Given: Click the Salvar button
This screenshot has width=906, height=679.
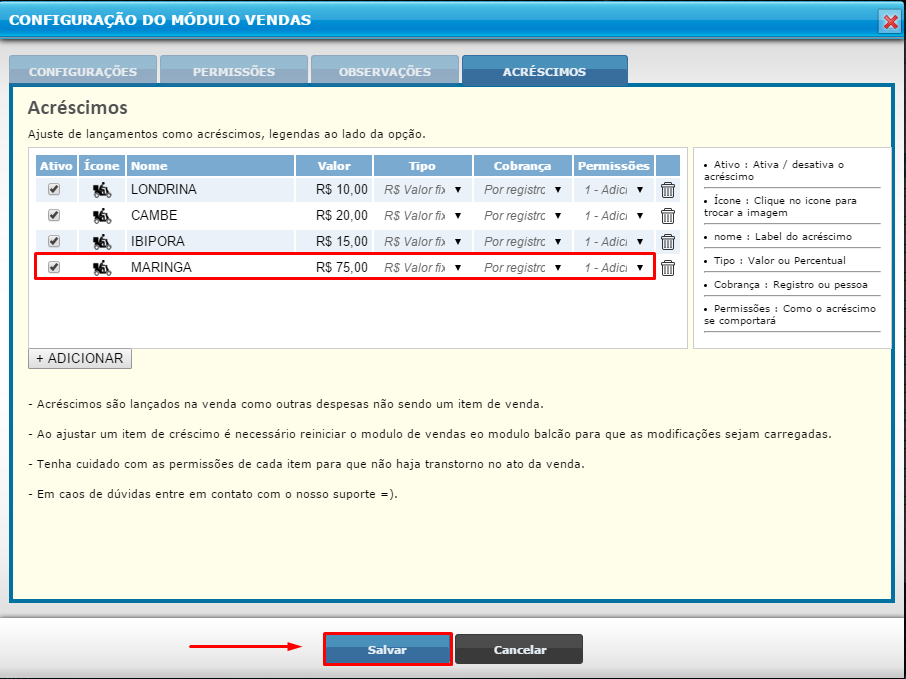Looking at the screenshot, I should tap(387, 650).
